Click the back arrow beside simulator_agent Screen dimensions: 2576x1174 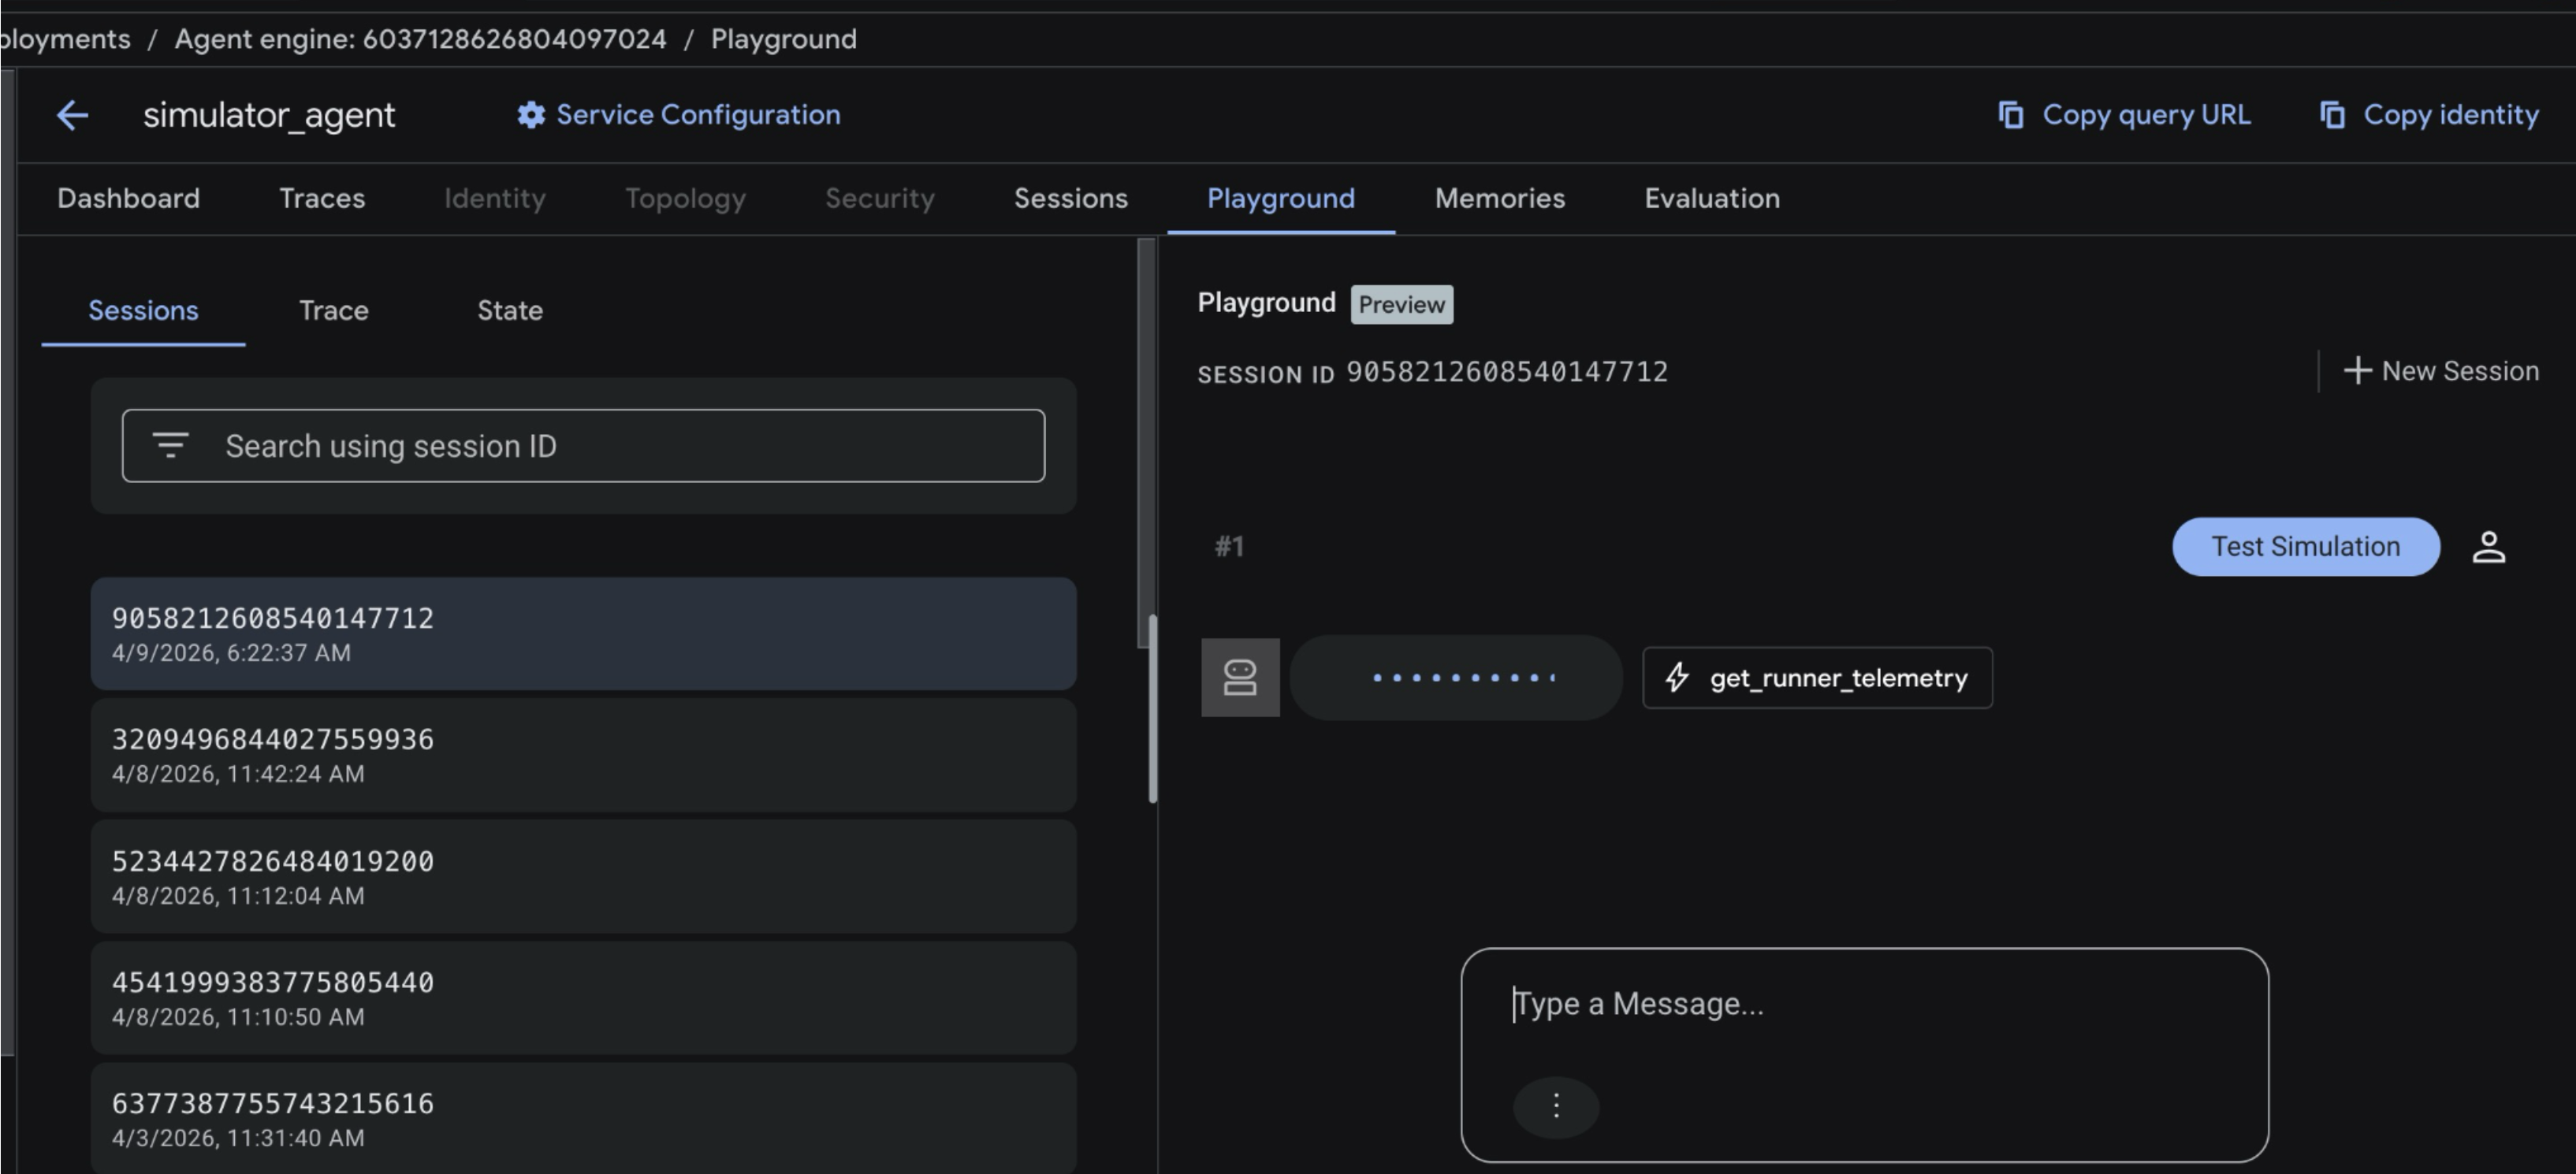pyautogui.click(x=72, y=115)
